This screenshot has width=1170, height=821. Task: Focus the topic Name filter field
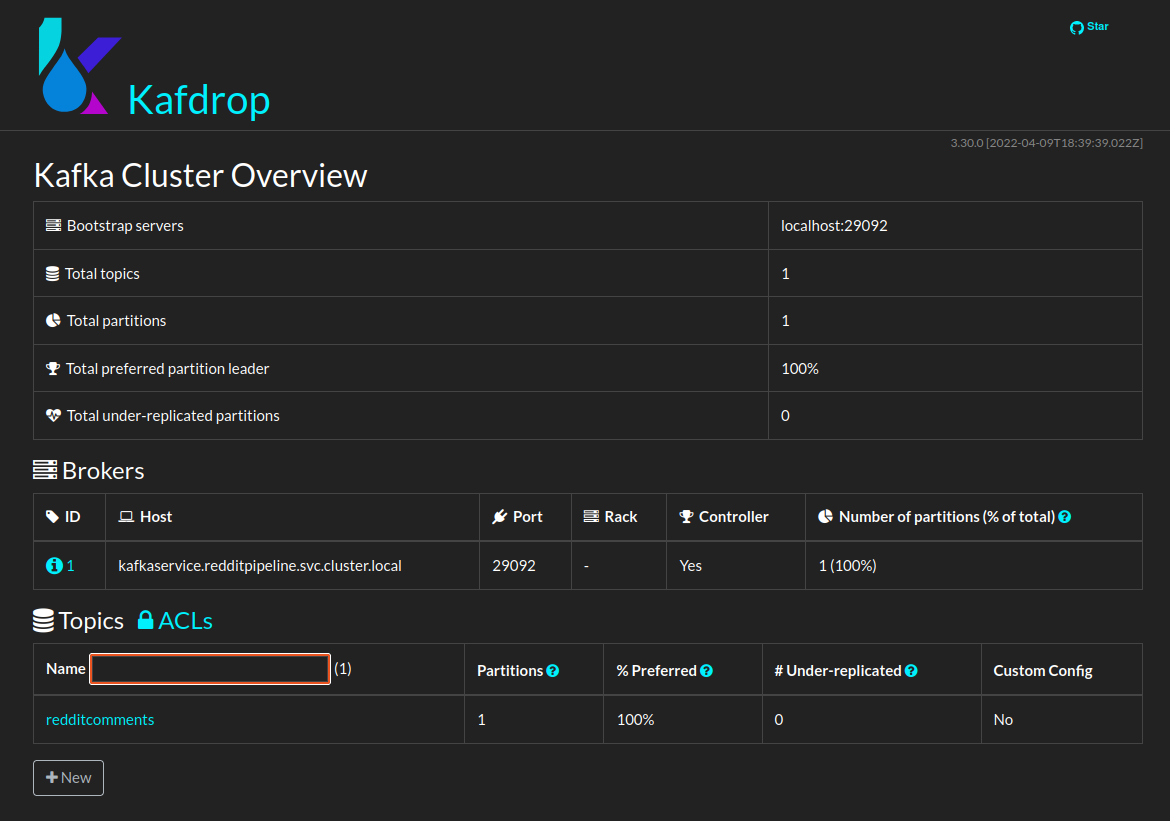click(210, 669)
